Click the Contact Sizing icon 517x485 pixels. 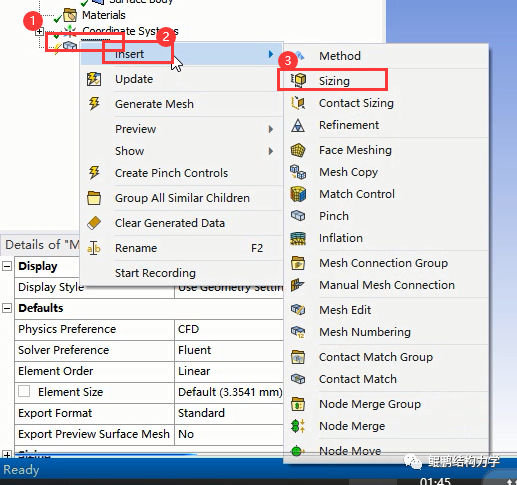[x=298, y=103]
